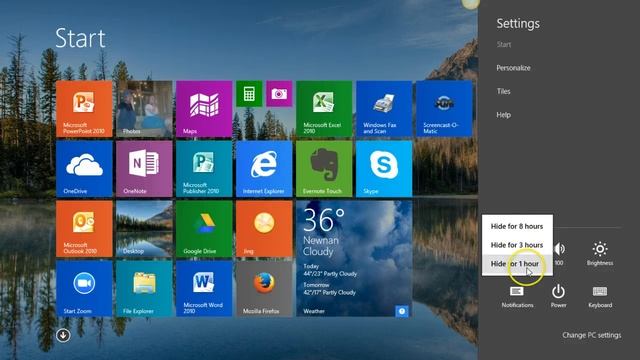Launch Internet Explorer tile
640x360 pixels.
264,169
